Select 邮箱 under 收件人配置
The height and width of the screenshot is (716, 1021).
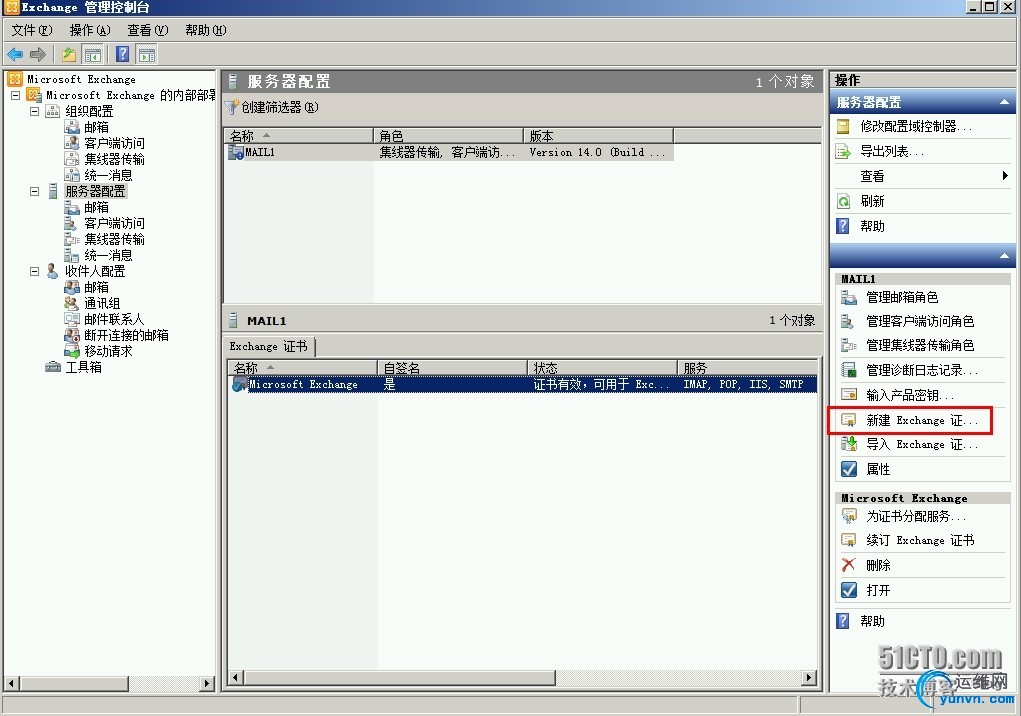pos(96,287)
